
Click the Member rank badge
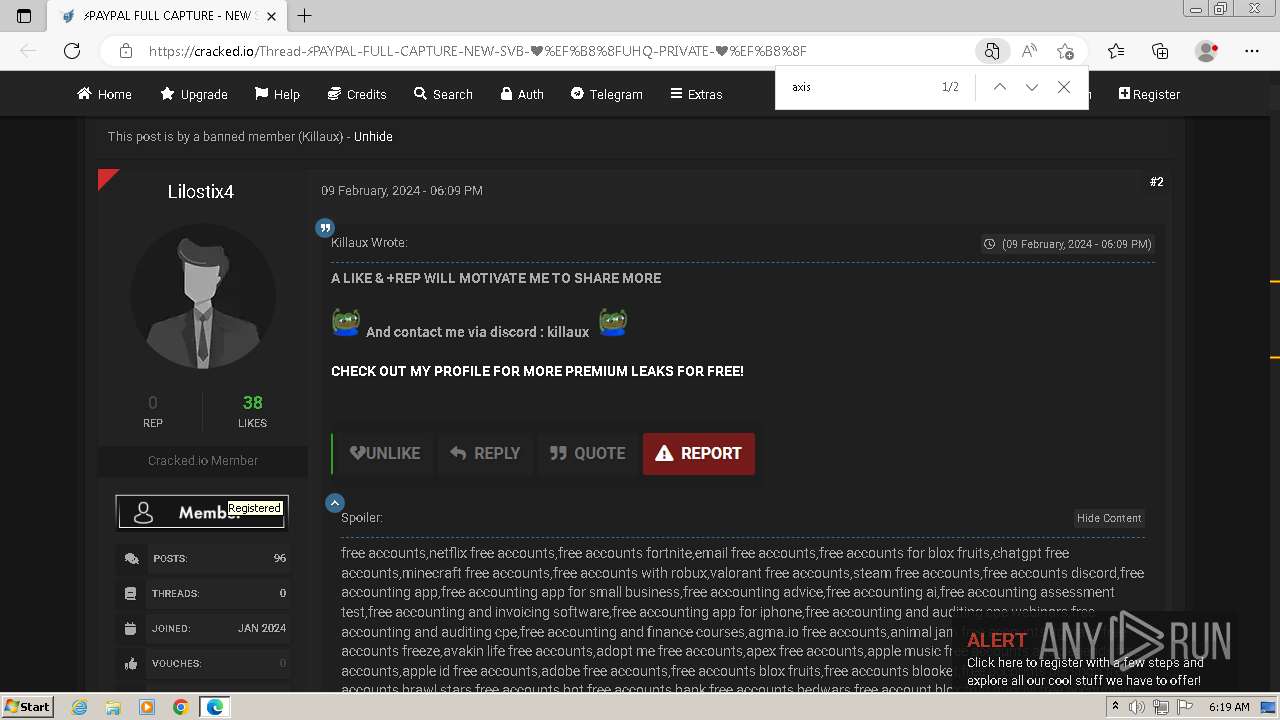[x=202, y=512]
